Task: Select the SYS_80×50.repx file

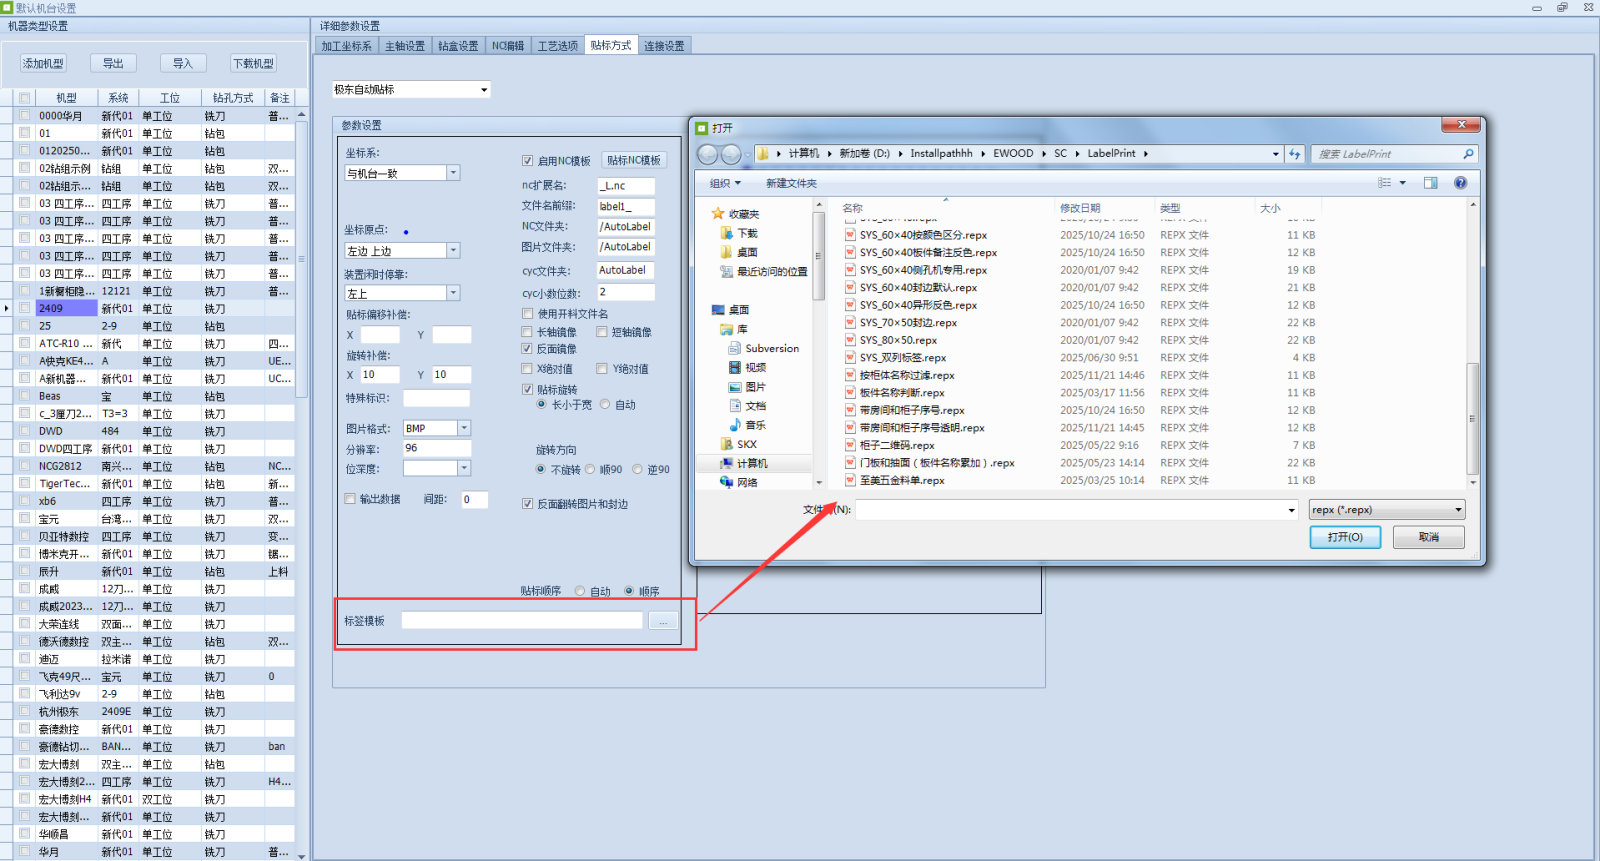Action: (898, 340)
